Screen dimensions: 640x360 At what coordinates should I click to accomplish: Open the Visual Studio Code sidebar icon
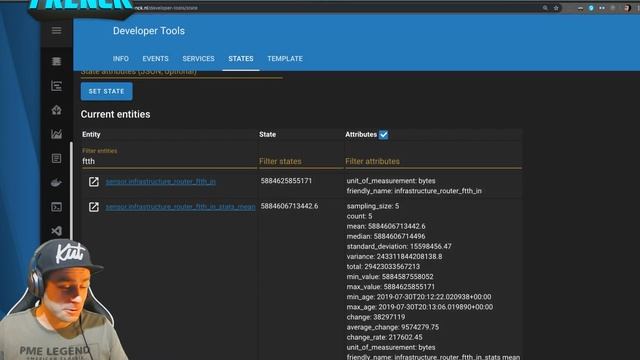pyautogui.click(x=56, y=231)
